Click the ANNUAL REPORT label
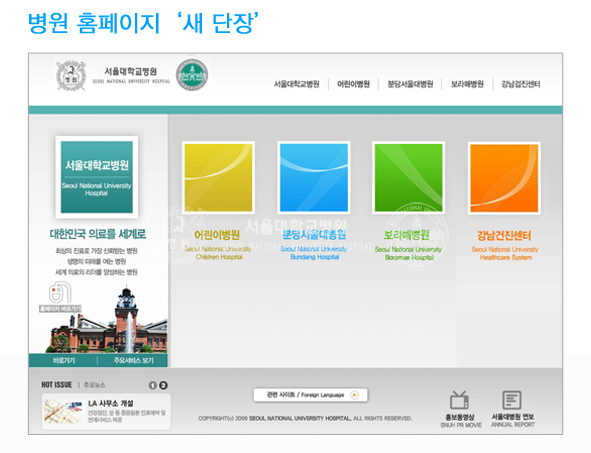 [513, 425]
